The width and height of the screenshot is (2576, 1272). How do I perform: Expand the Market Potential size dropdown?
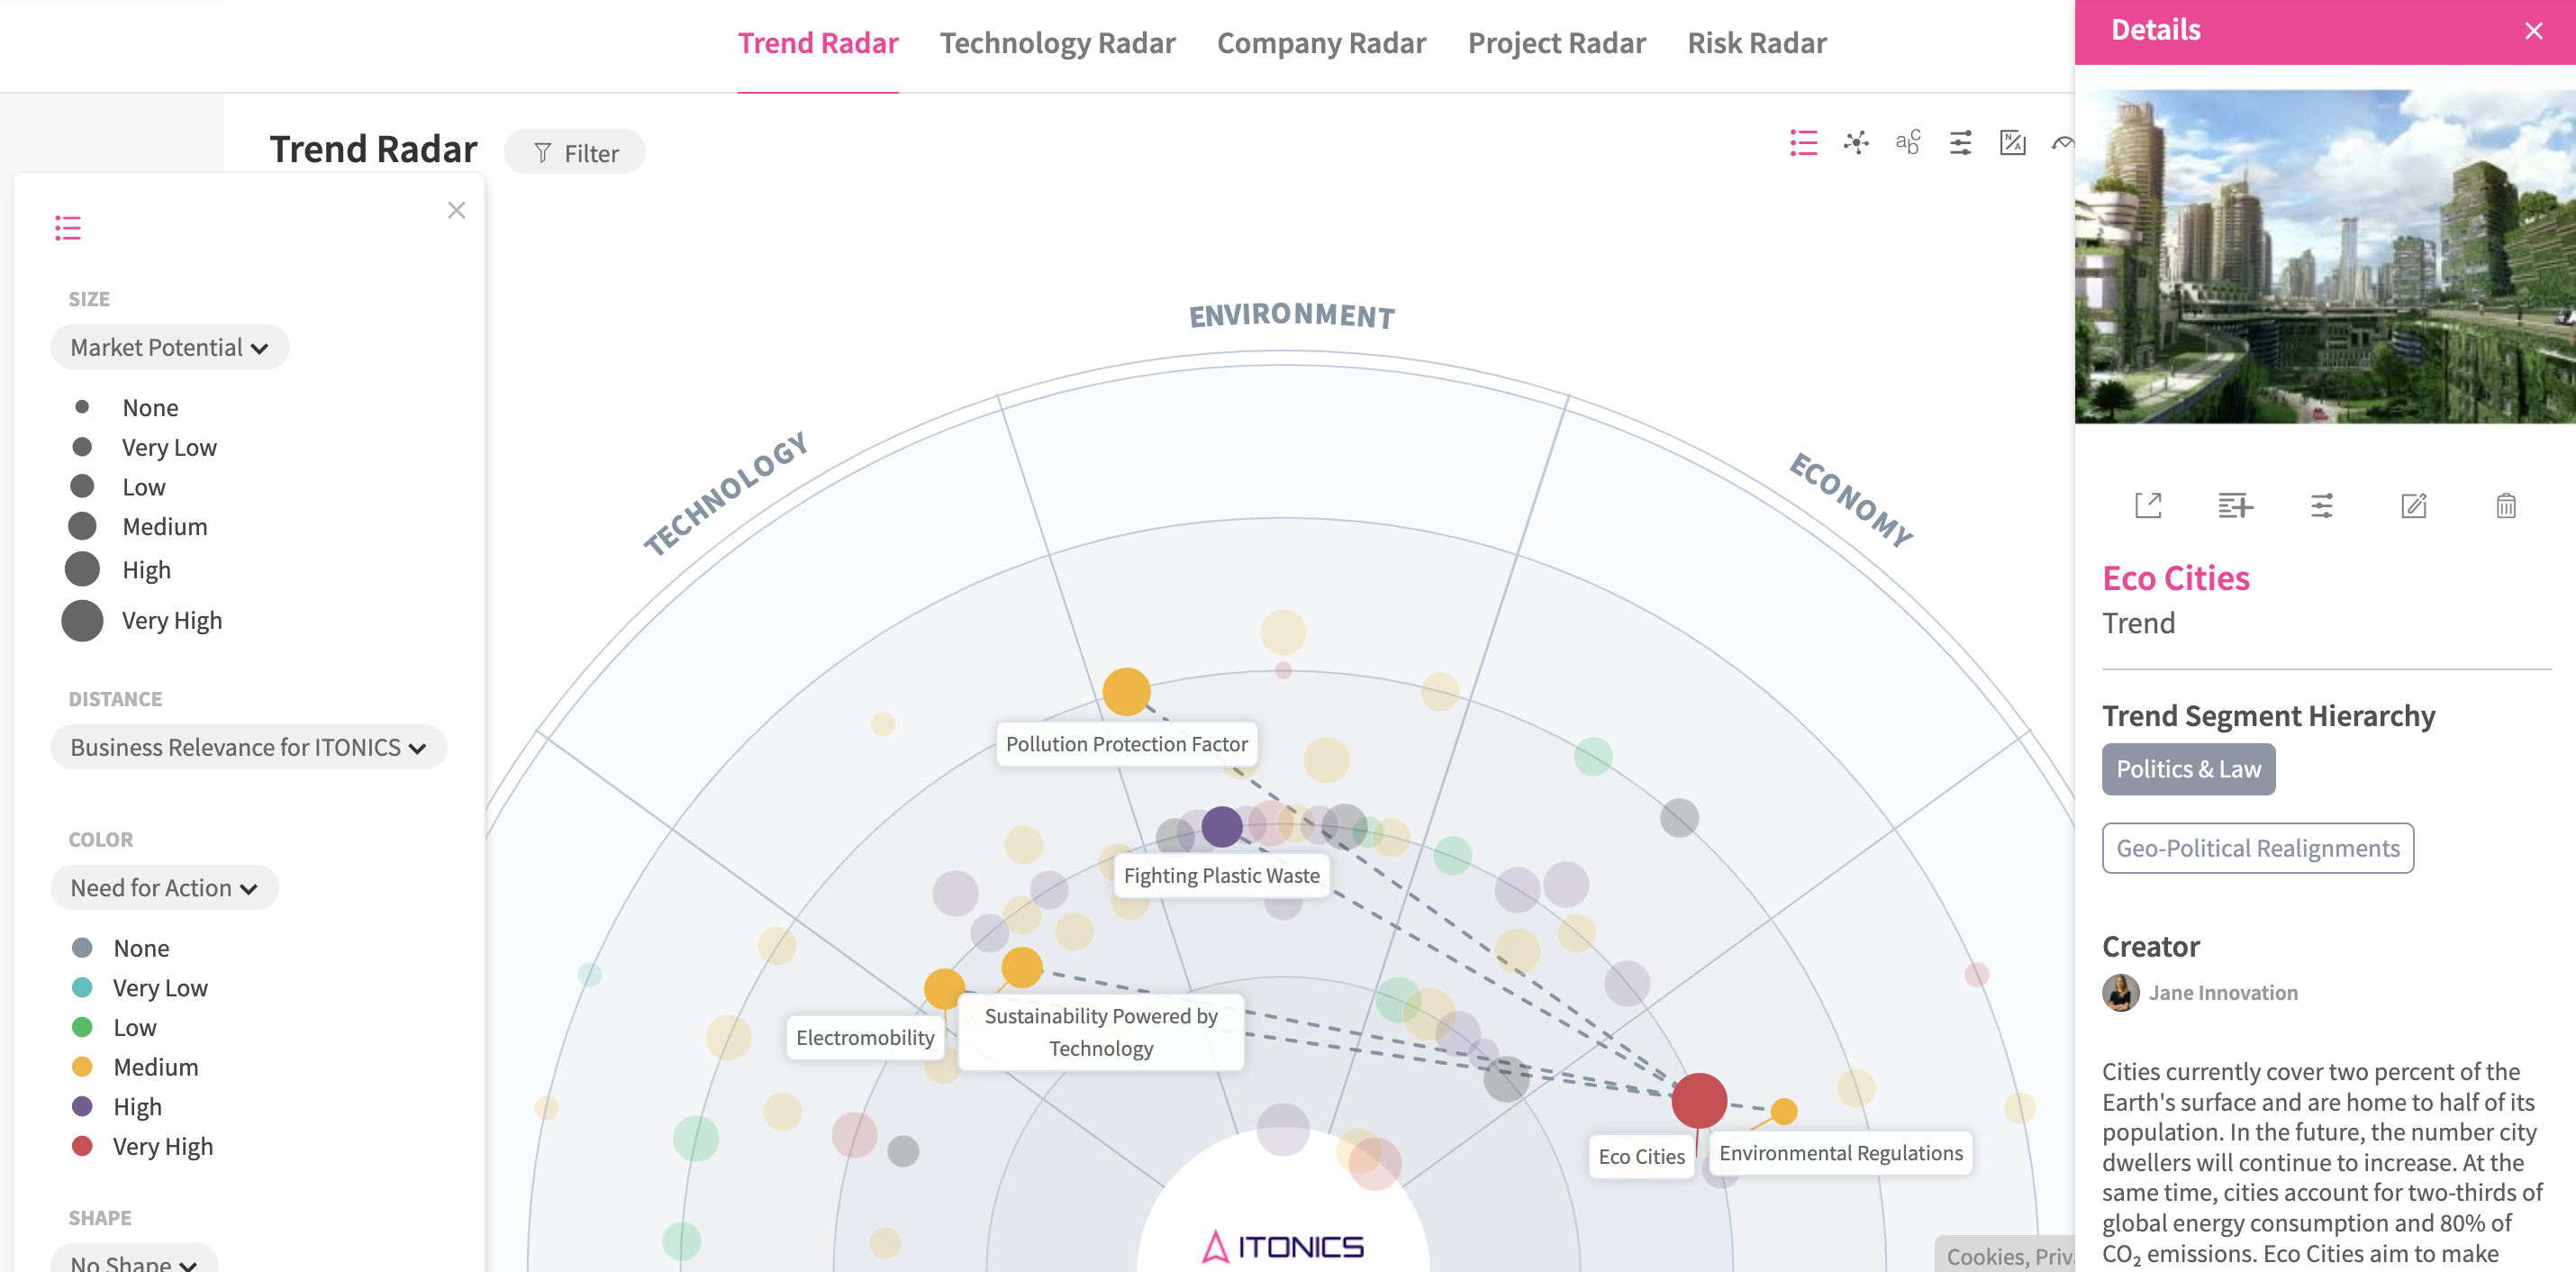pos(169,347)
